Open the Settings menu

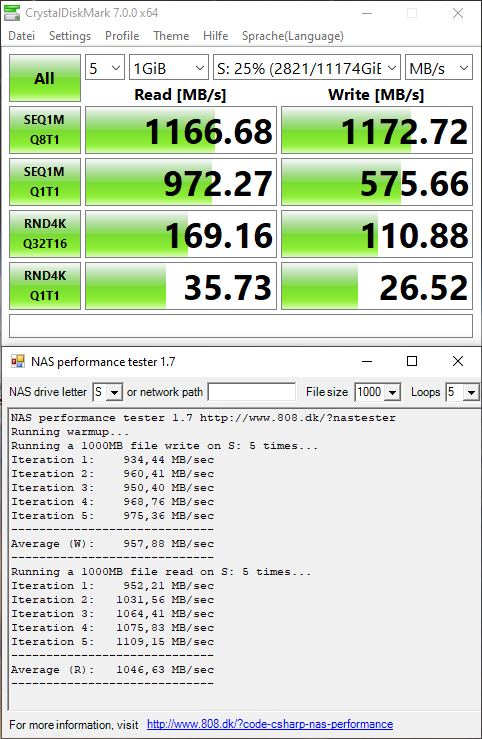70,36
